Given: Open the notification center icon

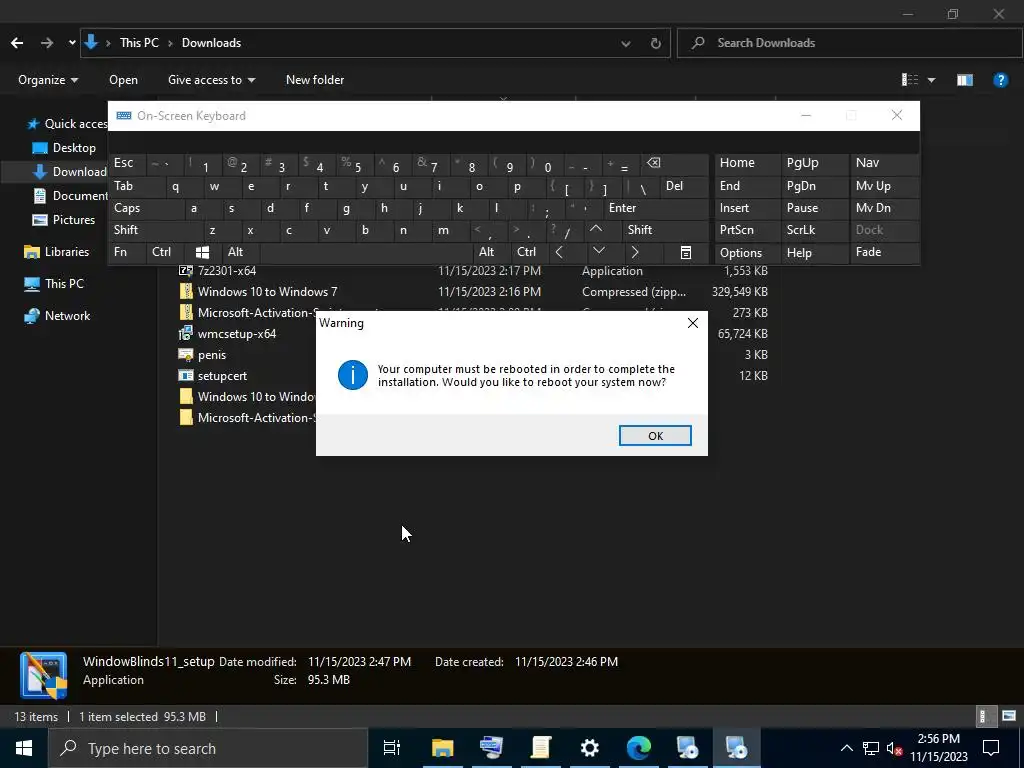Looking at the screenshot, I should point(991,748).
